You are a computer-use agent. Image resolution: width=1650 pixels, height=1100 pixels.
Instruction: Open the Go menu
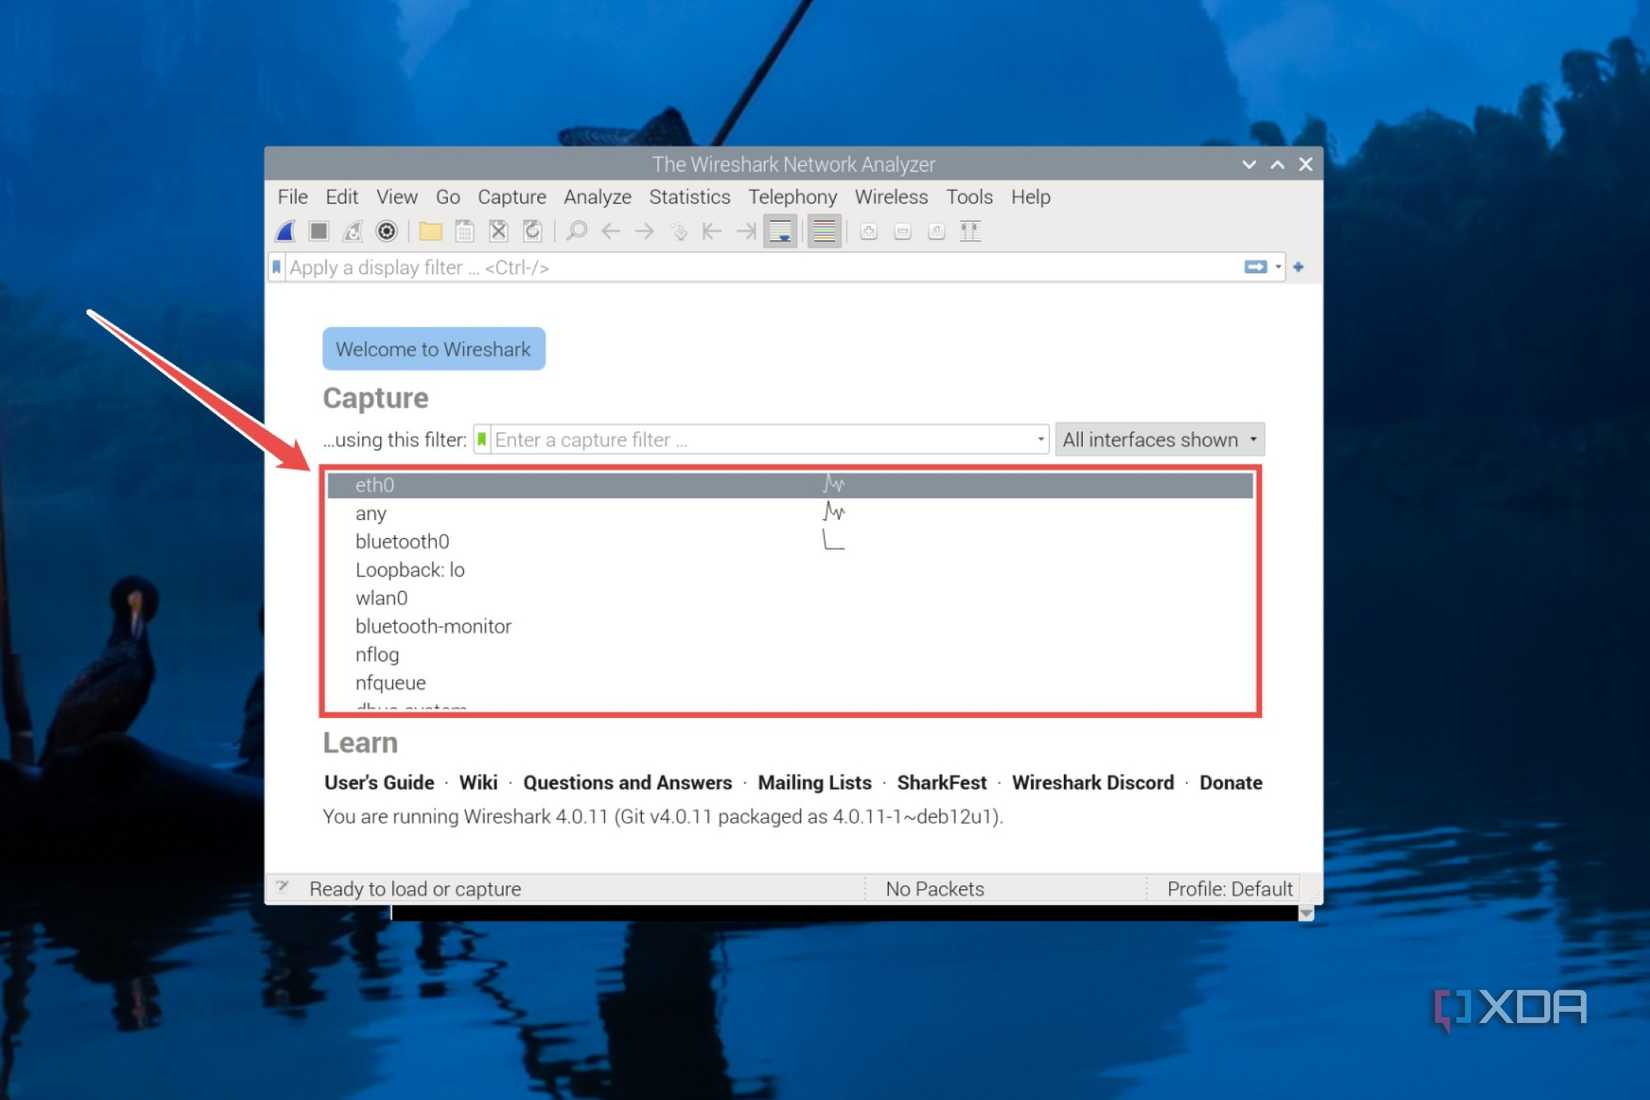coord(448,197)
